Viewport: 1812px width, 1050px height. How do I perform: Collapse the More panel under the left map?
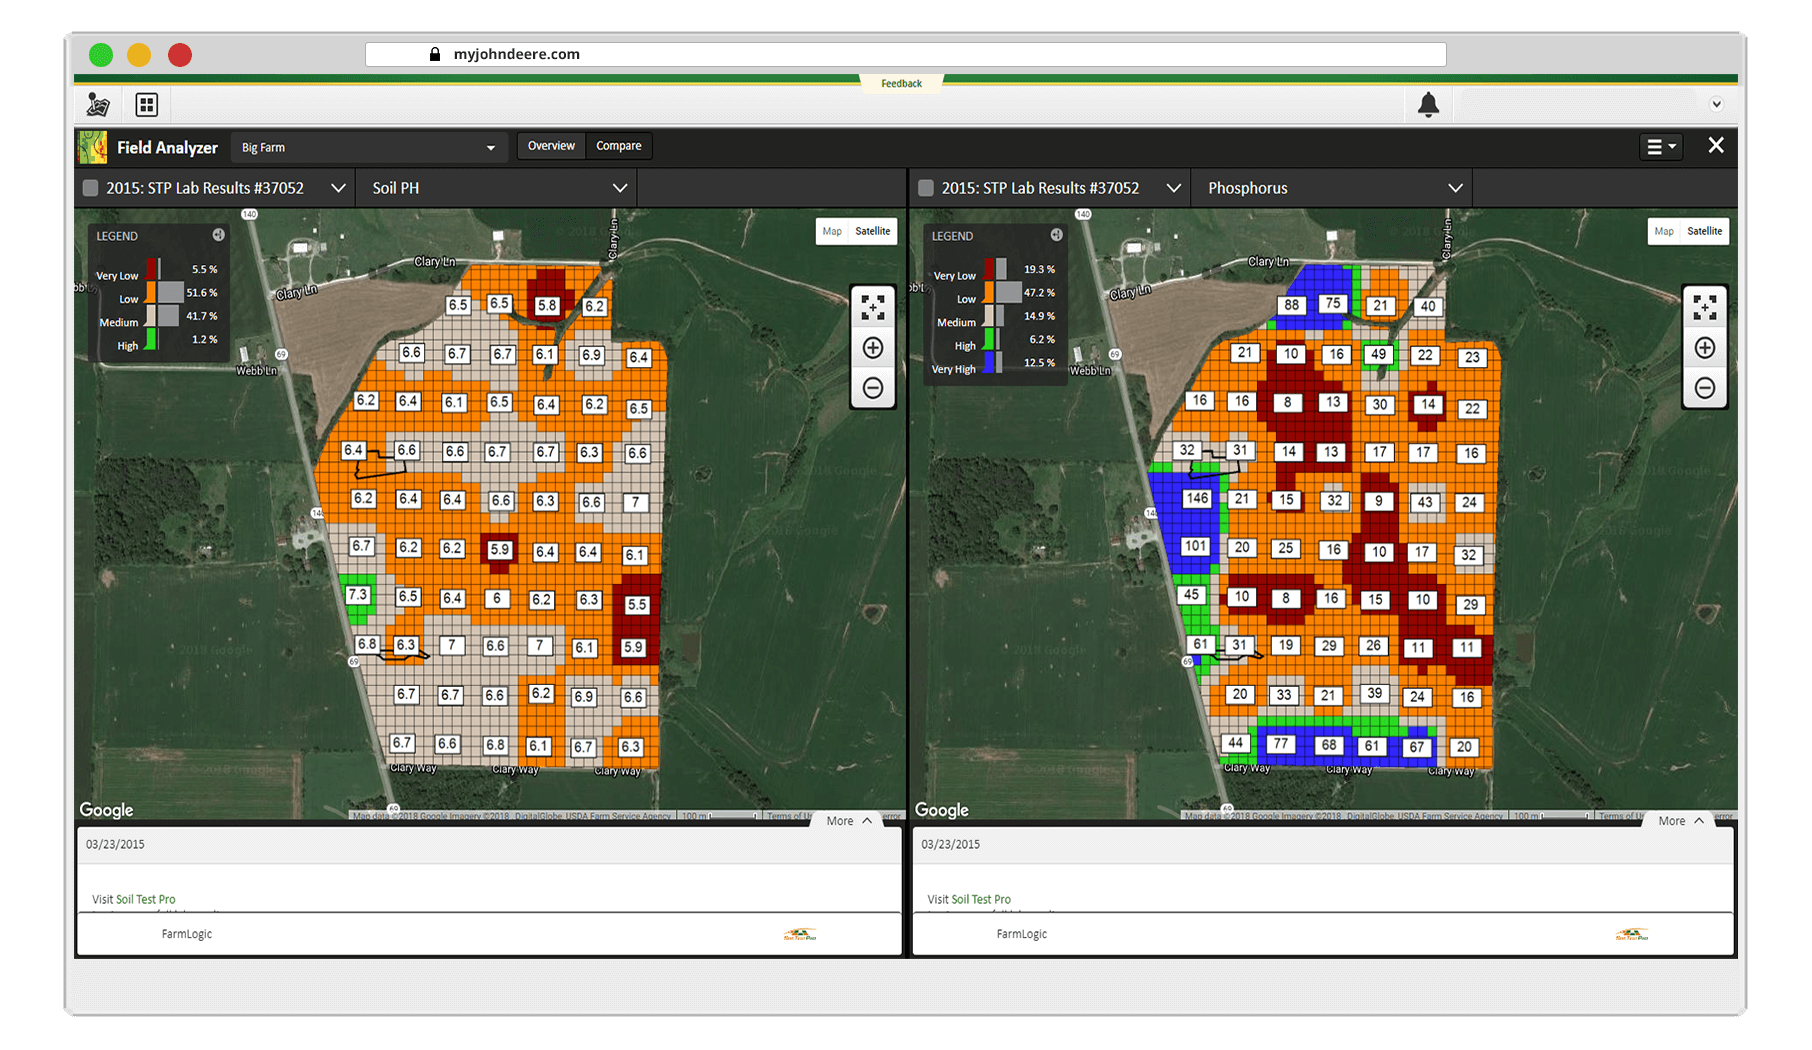coord(848,820)
